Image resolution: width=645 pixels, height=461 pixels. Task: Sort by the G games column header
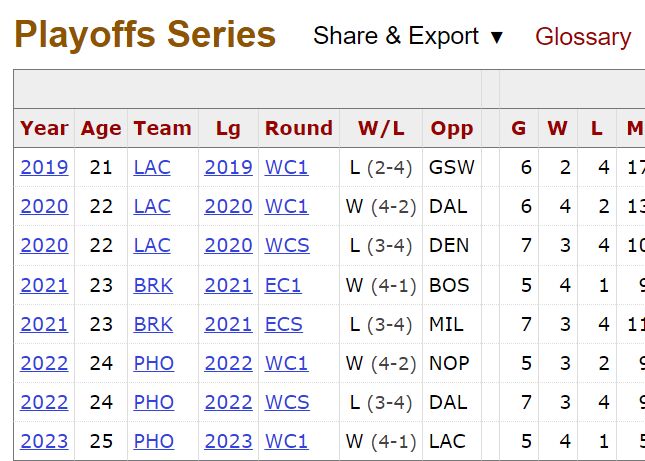click(518, 128)
